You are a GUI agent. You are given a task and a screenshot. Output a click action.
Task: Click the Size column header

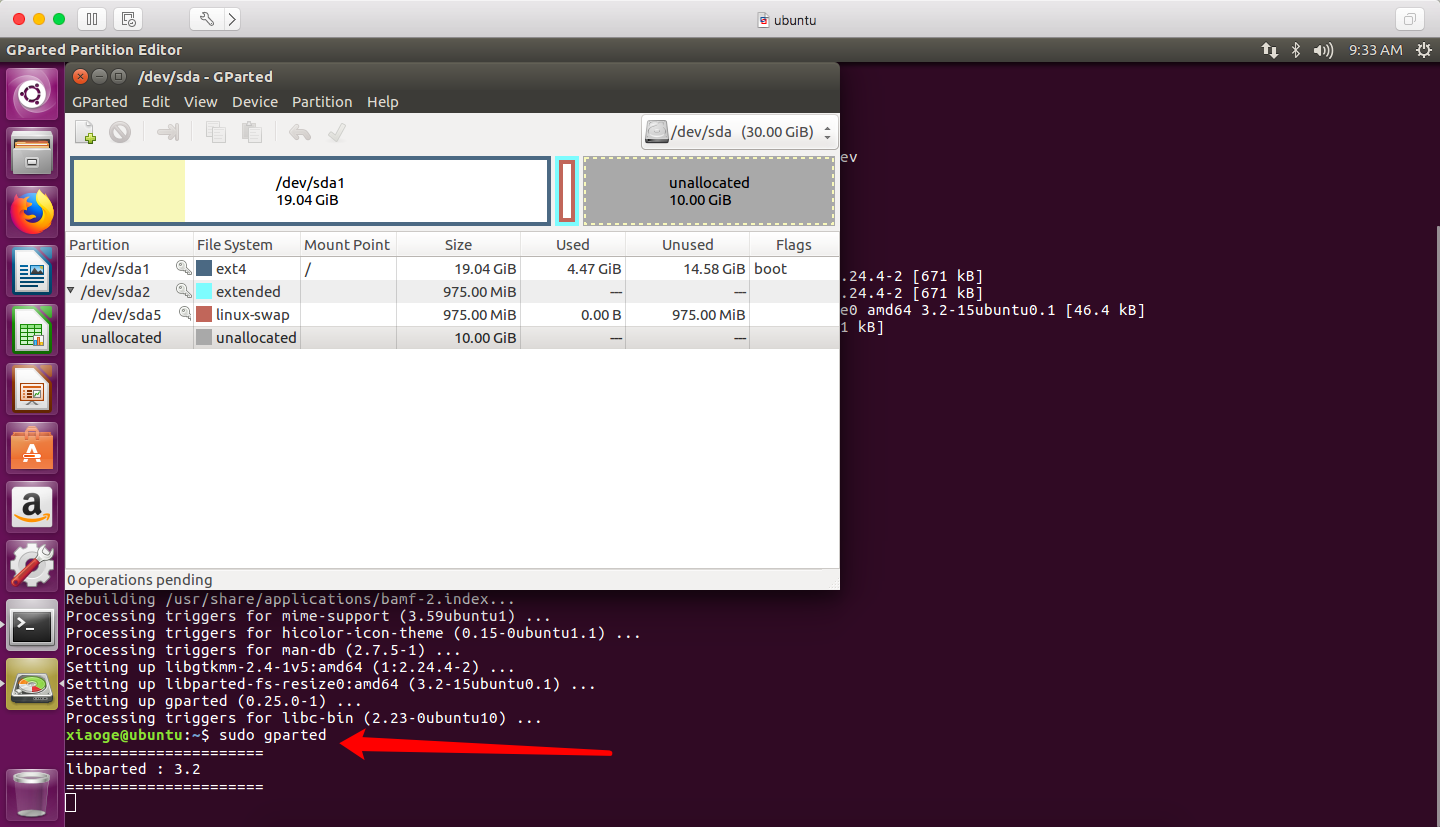coord(458,245)
